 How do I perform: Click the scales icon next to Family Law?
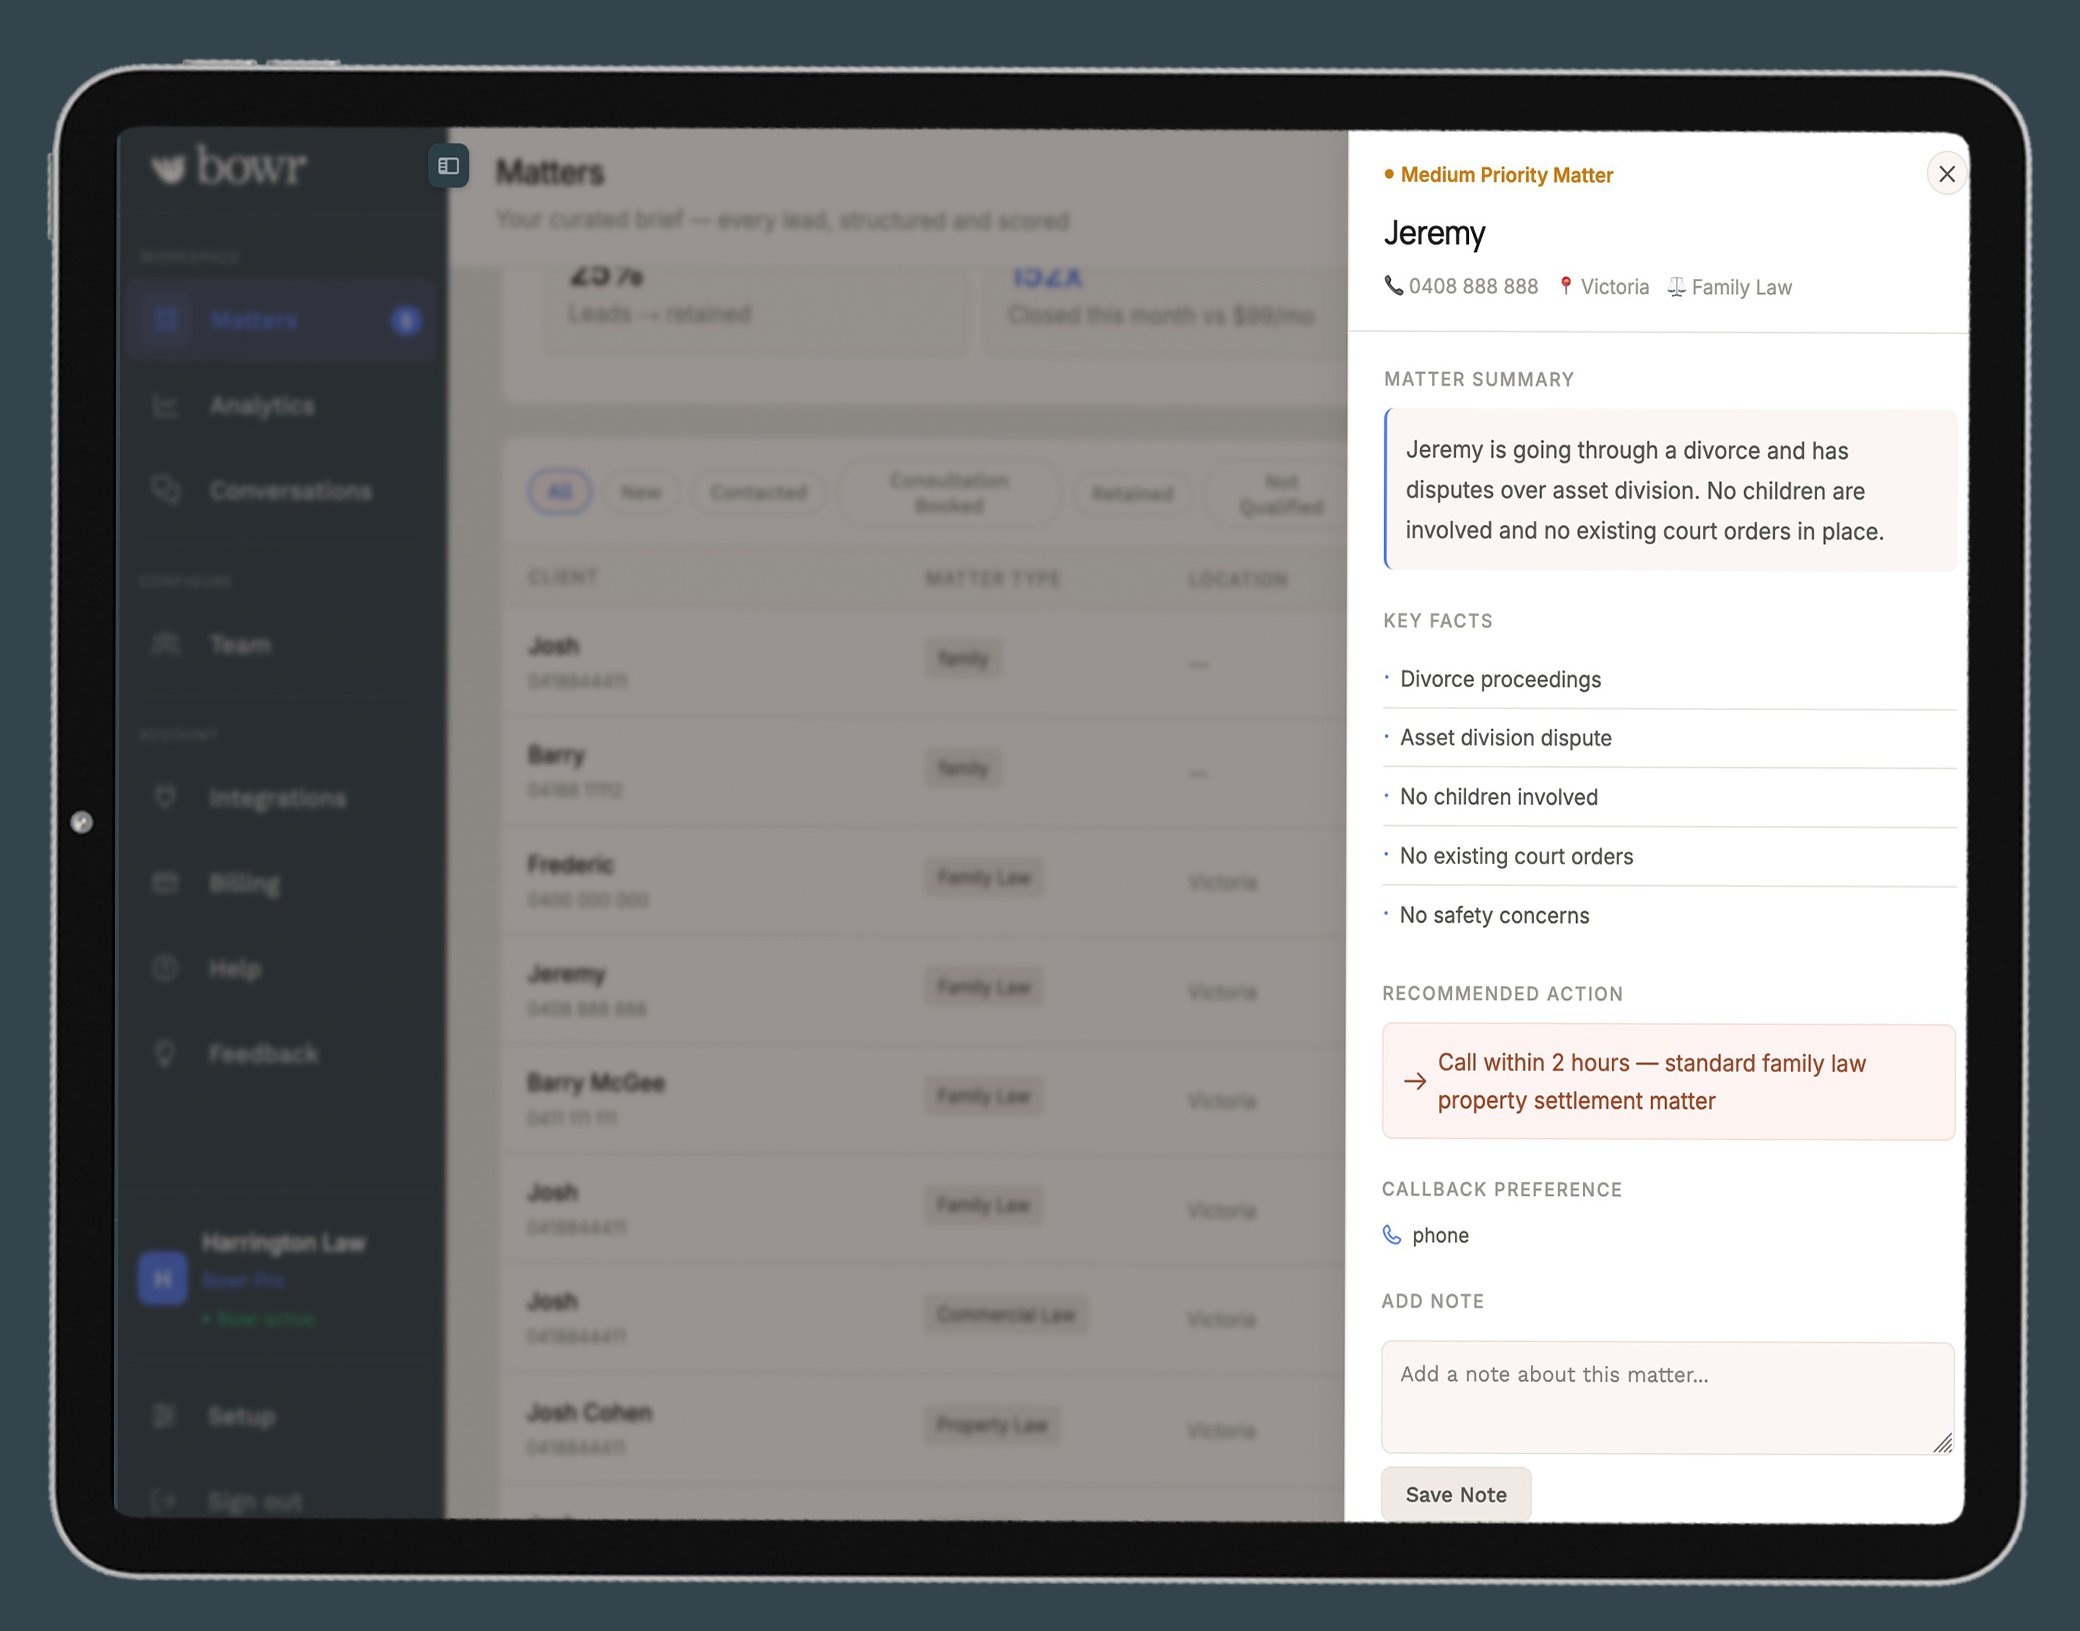pos(1677,288)
